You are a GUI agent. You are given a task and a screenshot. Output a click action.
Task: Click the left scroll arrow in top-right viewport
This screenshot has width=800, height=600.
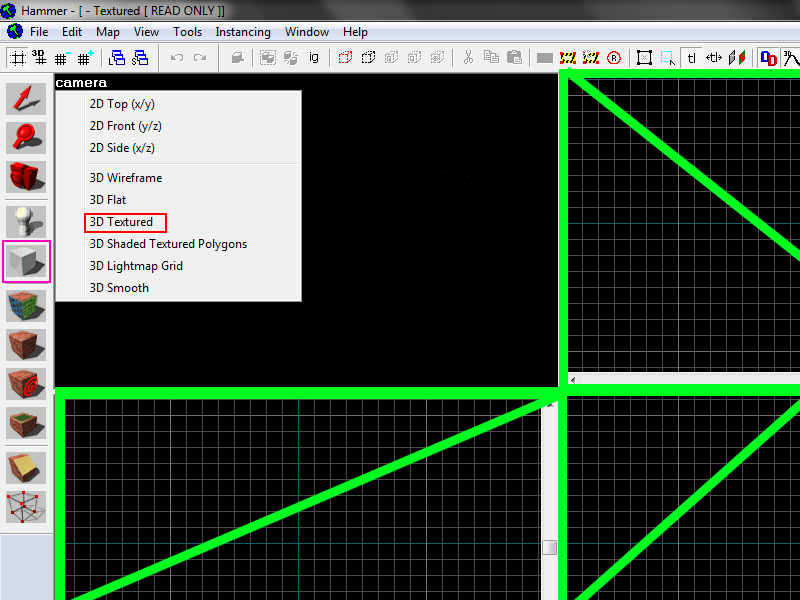[x=573, y=380]
